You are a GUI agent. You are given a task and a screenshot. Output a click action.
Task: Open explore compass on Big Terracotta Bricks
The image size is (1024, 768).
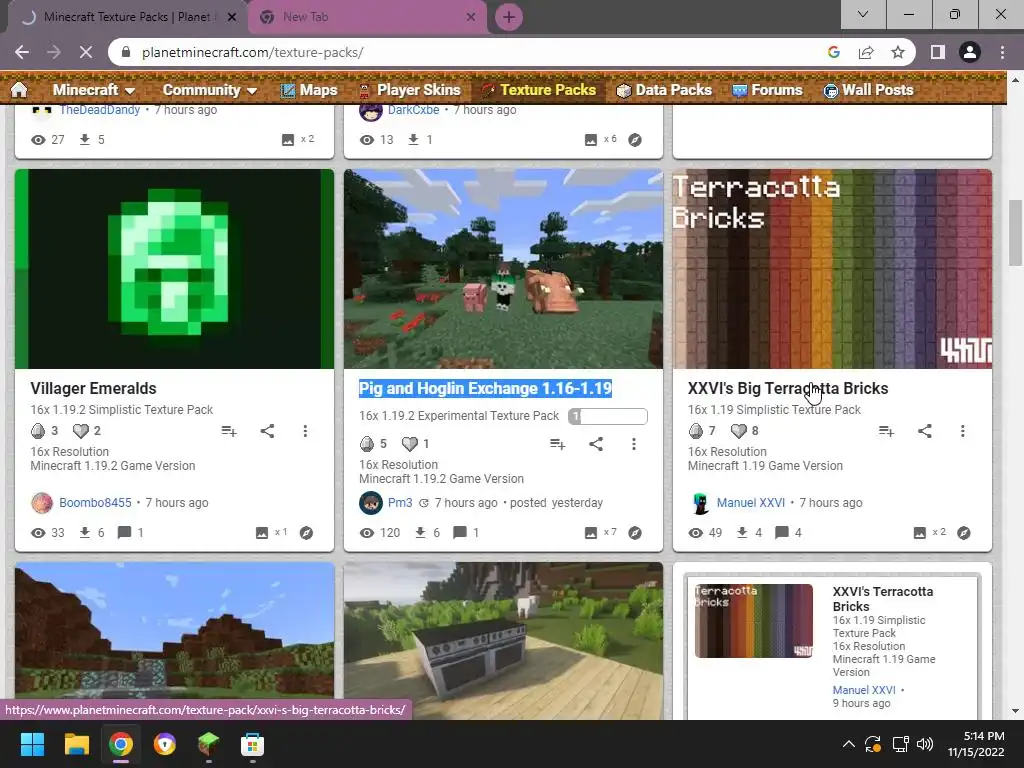coord(963,533)
